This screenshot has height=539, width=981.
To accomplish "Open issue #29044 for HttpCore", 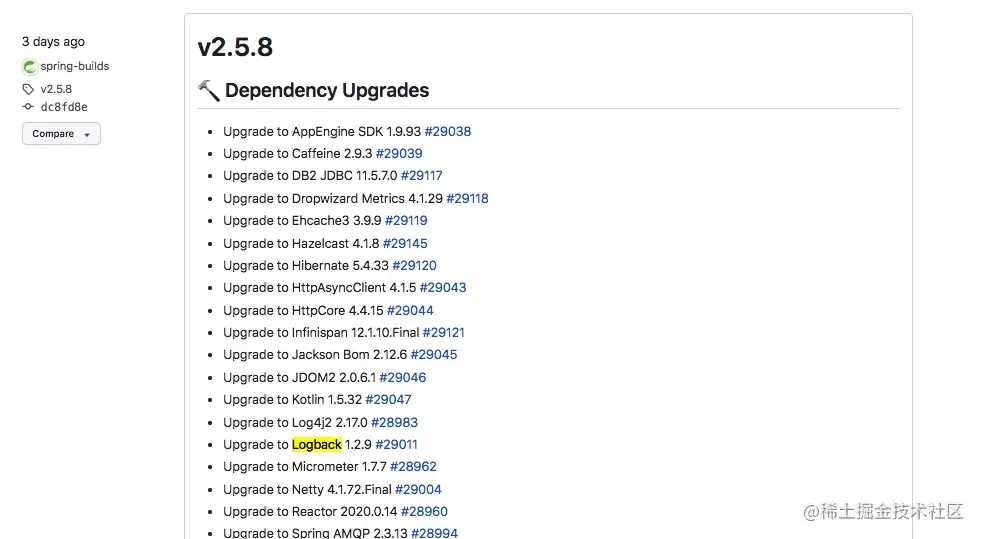I will coord(410,311).
